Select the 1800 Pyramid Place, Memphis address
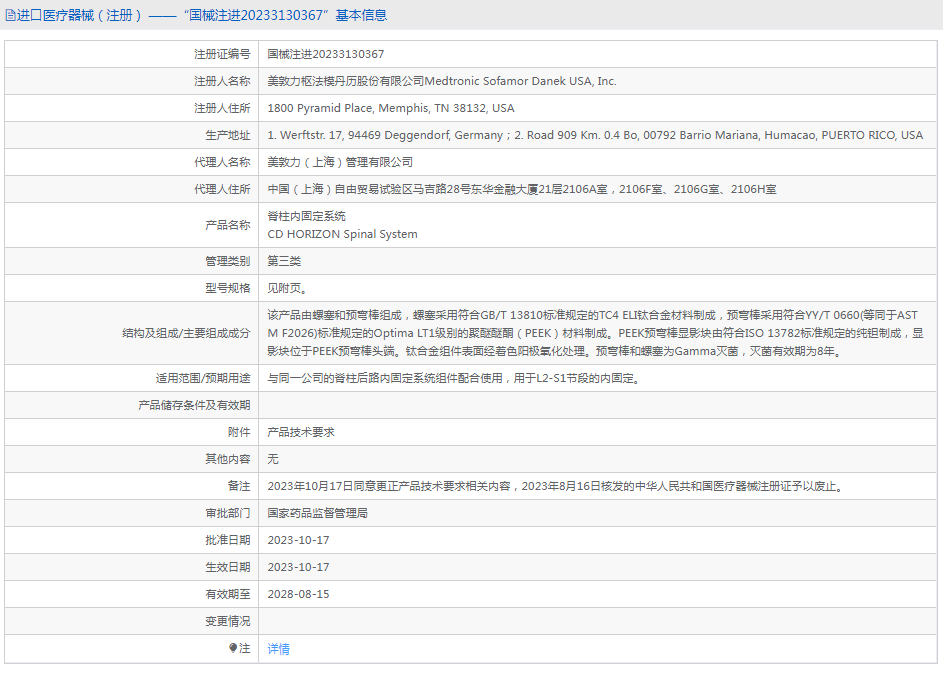 (391, 108)
